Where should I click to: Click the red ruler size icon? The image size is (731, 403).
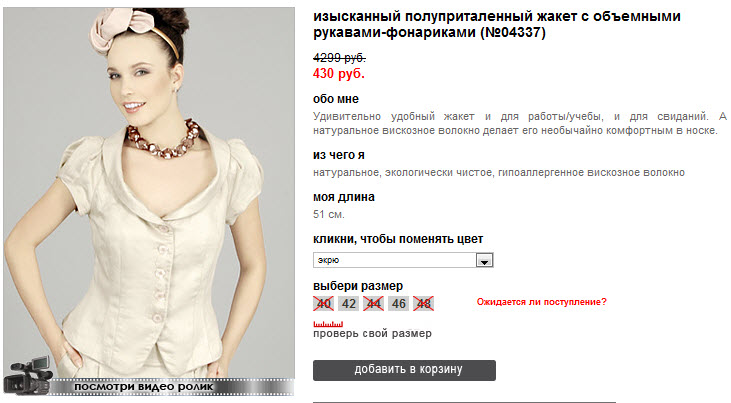coord(328,324)
